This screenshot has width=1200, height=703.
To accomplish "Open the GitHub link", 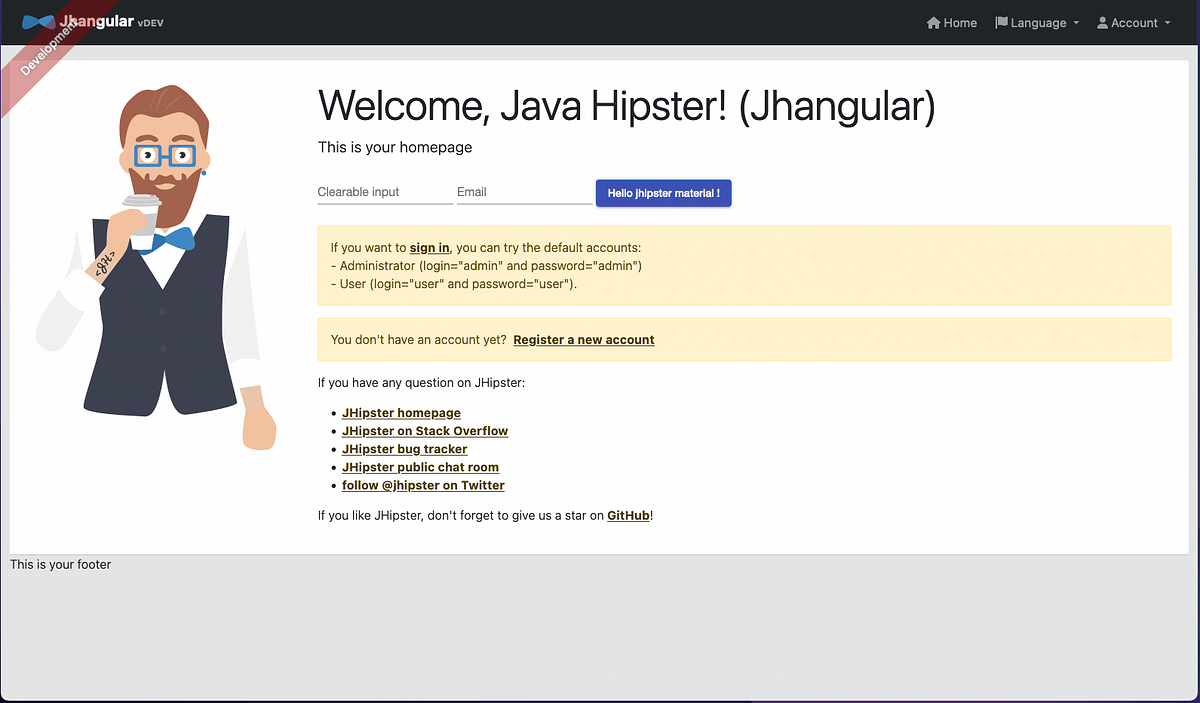I will [629, 516].
